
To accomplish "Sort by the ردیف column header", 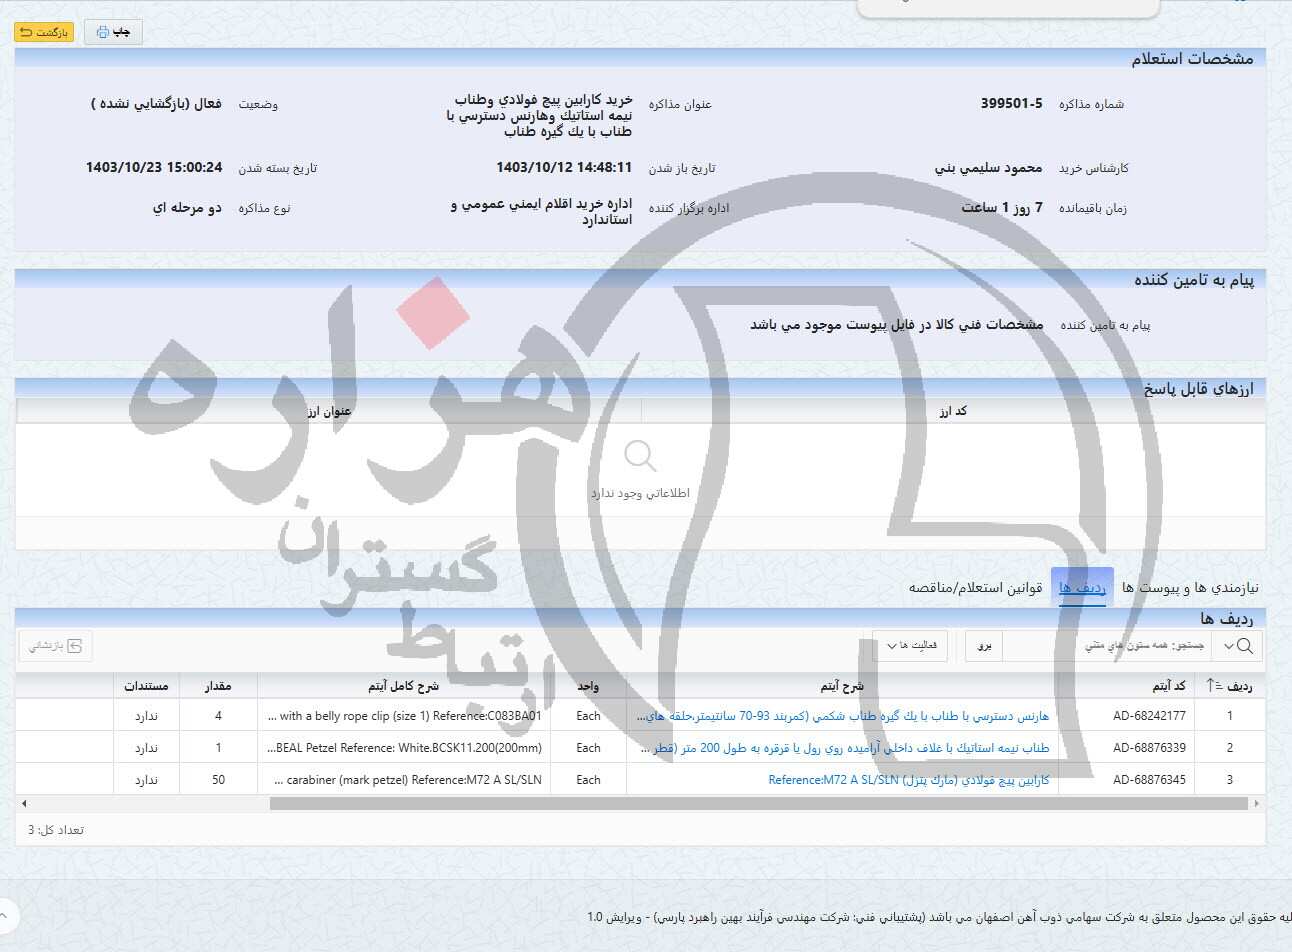I will click(x=1230, y=686).
